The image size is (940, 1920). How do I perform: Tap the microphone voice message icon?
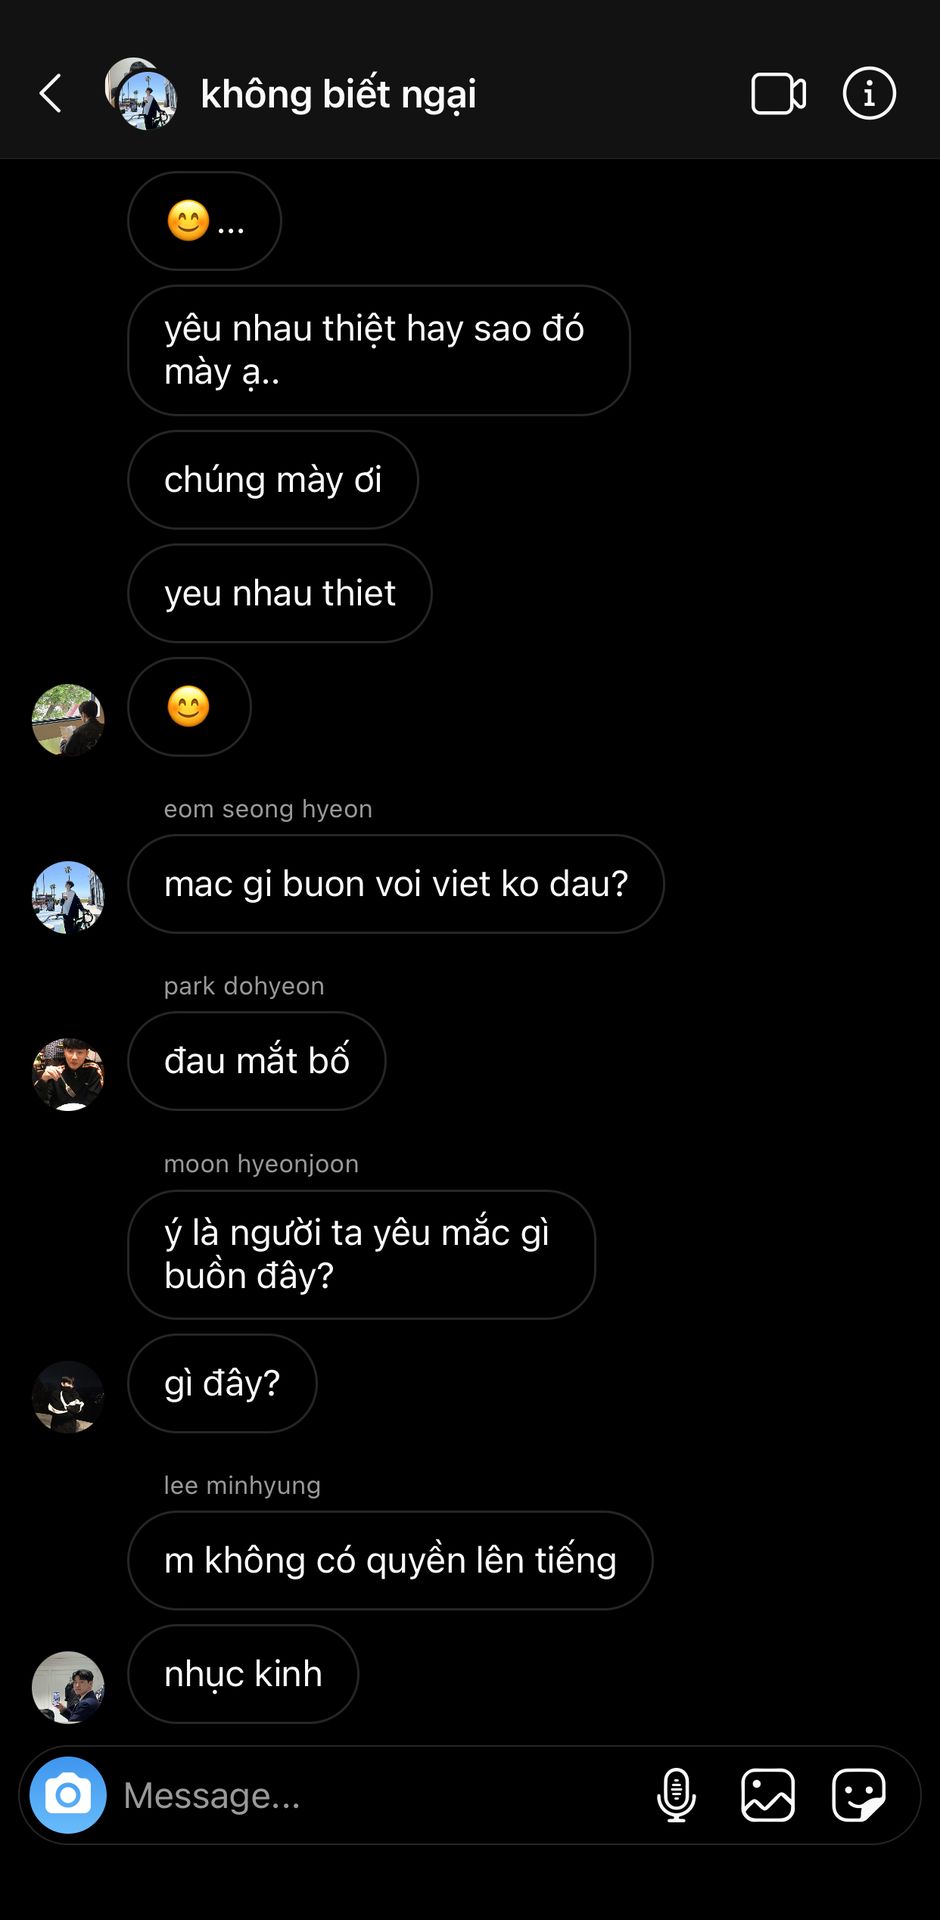click(x=676, y=1795)
